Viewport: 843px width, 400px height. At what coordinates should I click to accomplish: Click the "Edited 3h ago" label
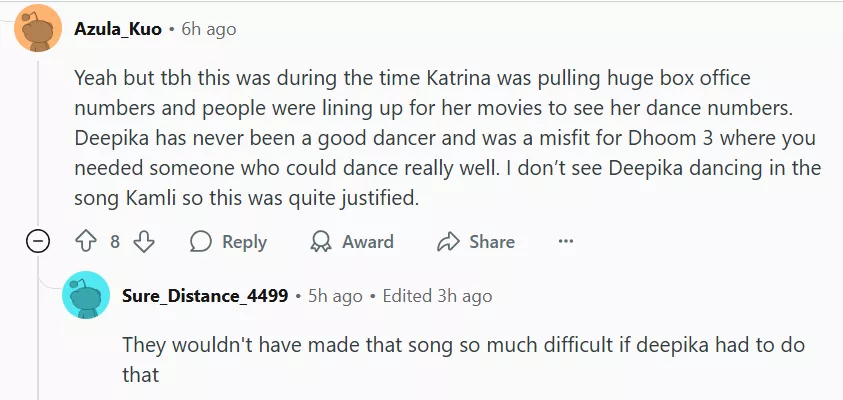(x=438, y=296)
